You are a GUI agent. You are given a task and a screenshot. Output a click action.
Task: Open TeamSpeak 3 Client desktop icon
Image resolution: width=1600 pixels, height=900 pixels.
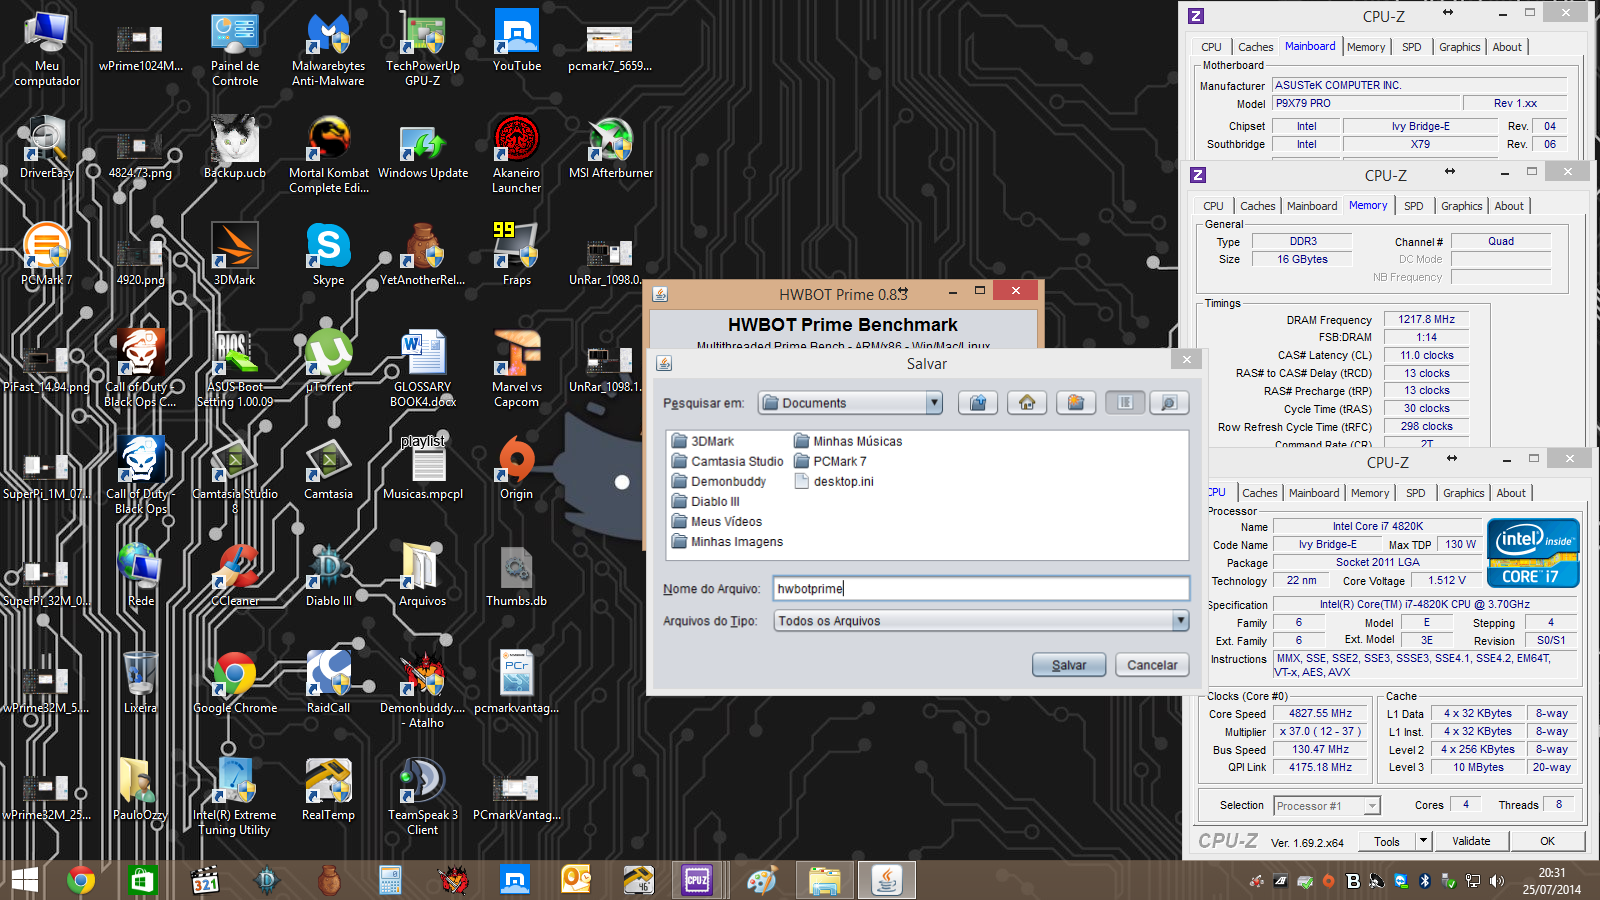tap(423, 796)
